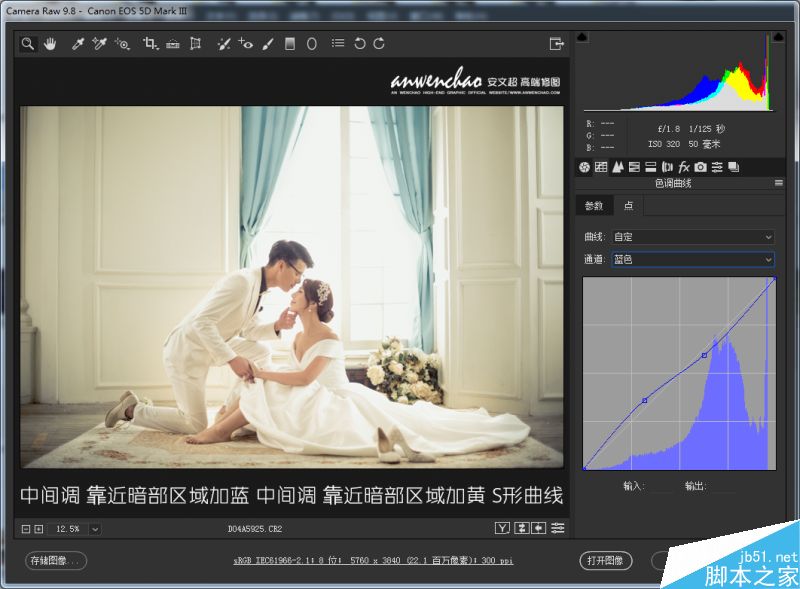Open the Tone Curve panel tab
The height and width of the screenshot is (589, 800).
coord(601,167)
